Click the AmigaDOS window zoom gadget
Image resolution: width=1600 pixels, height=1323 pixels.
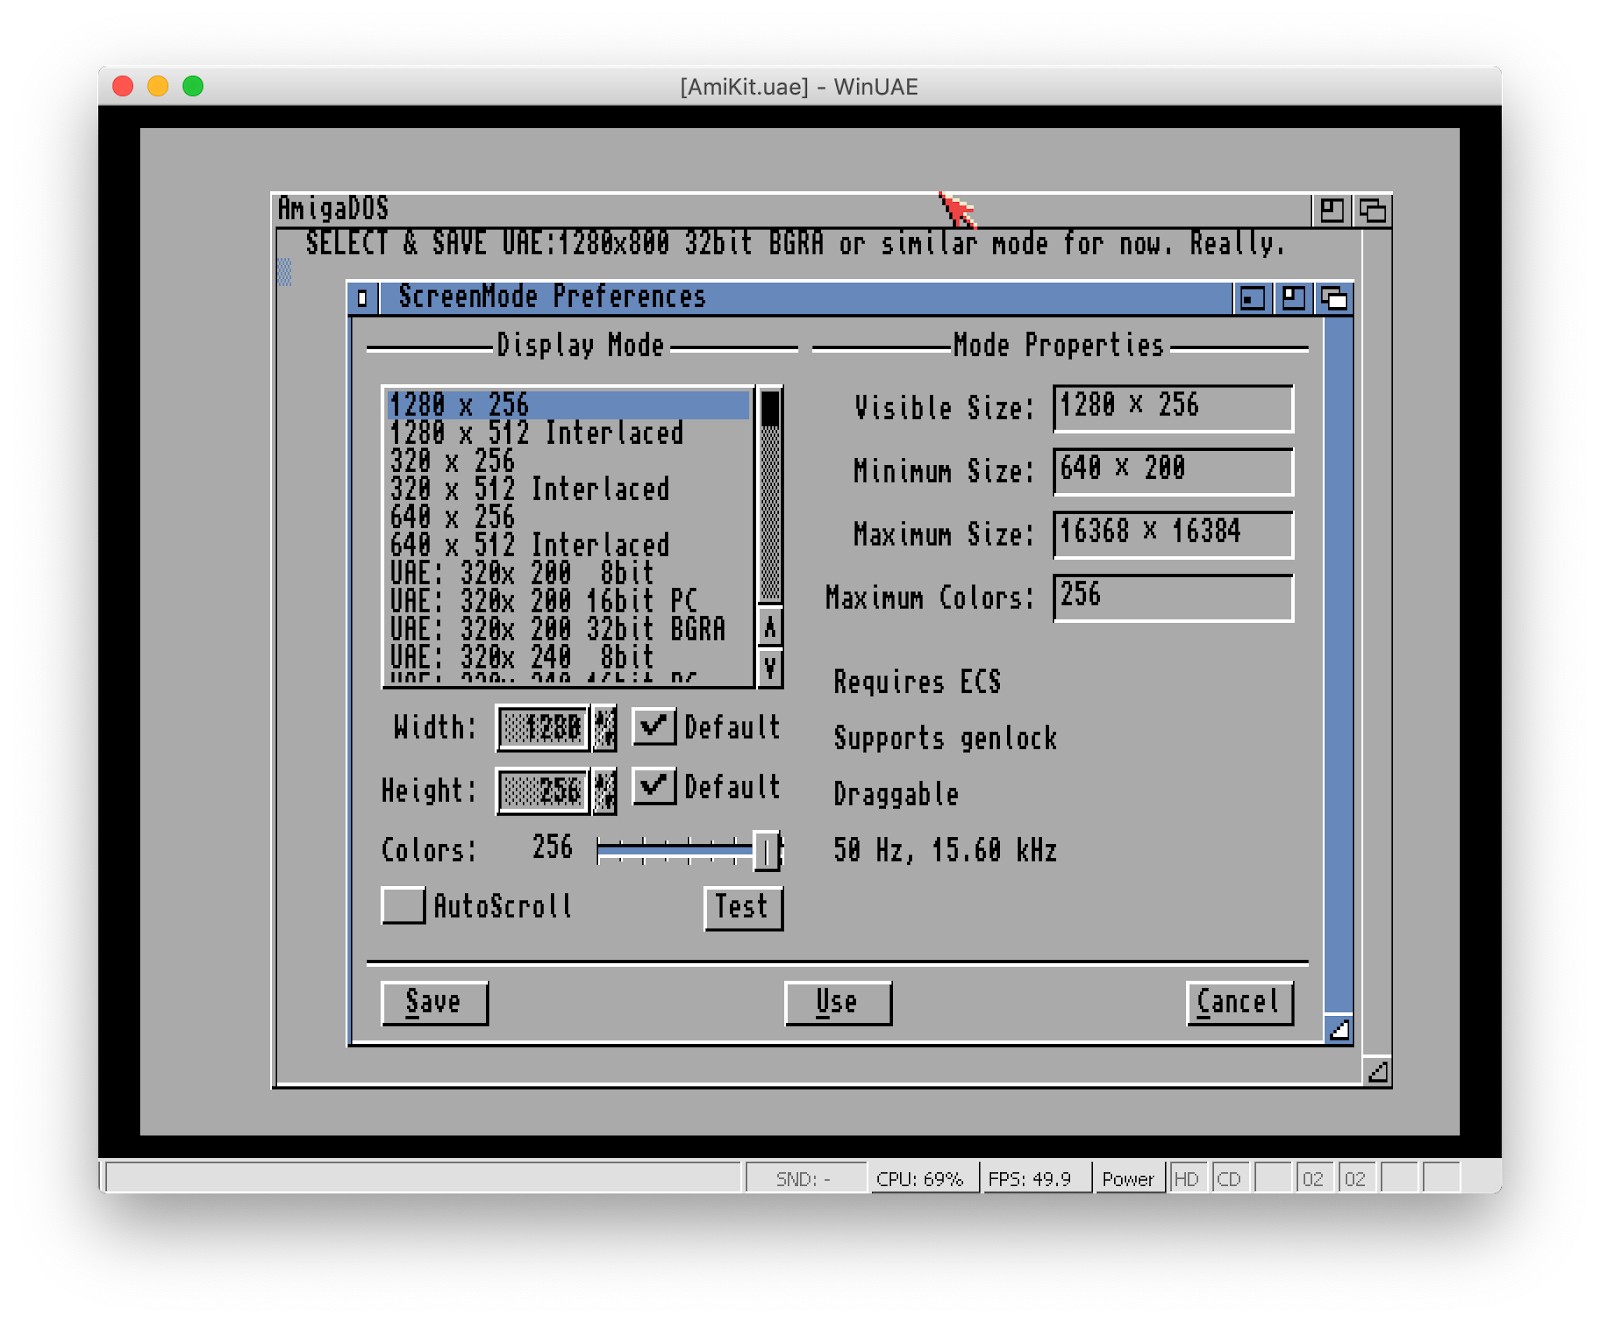pos(1331,210)
